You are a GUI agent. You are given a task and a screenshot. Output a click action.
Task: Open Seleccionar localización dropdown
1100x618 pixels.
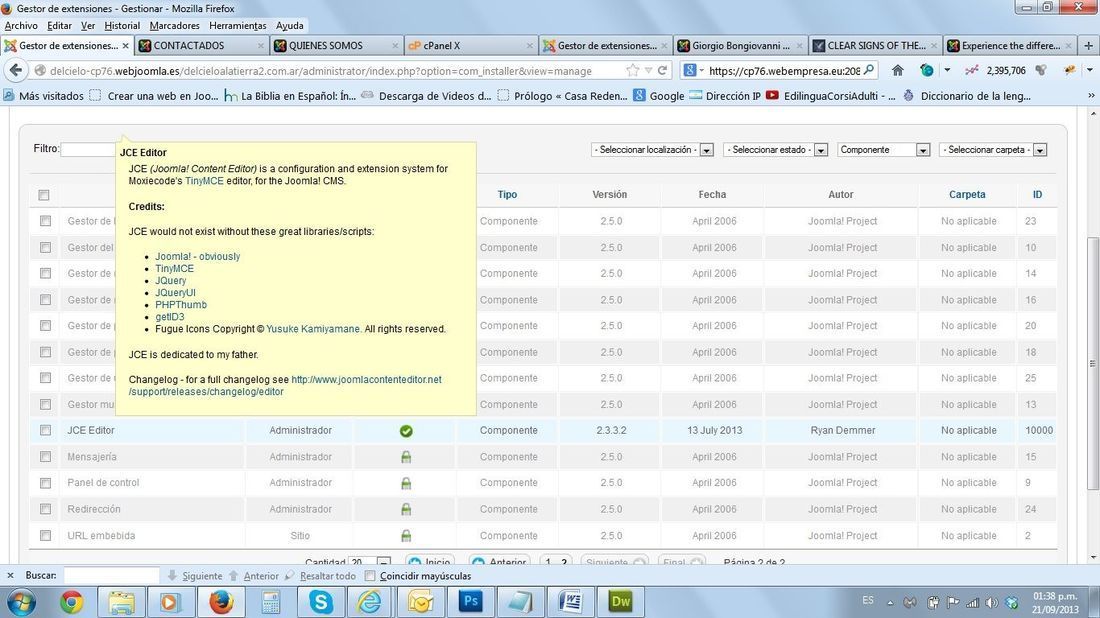pyautogui.click(x=652, y=149)
